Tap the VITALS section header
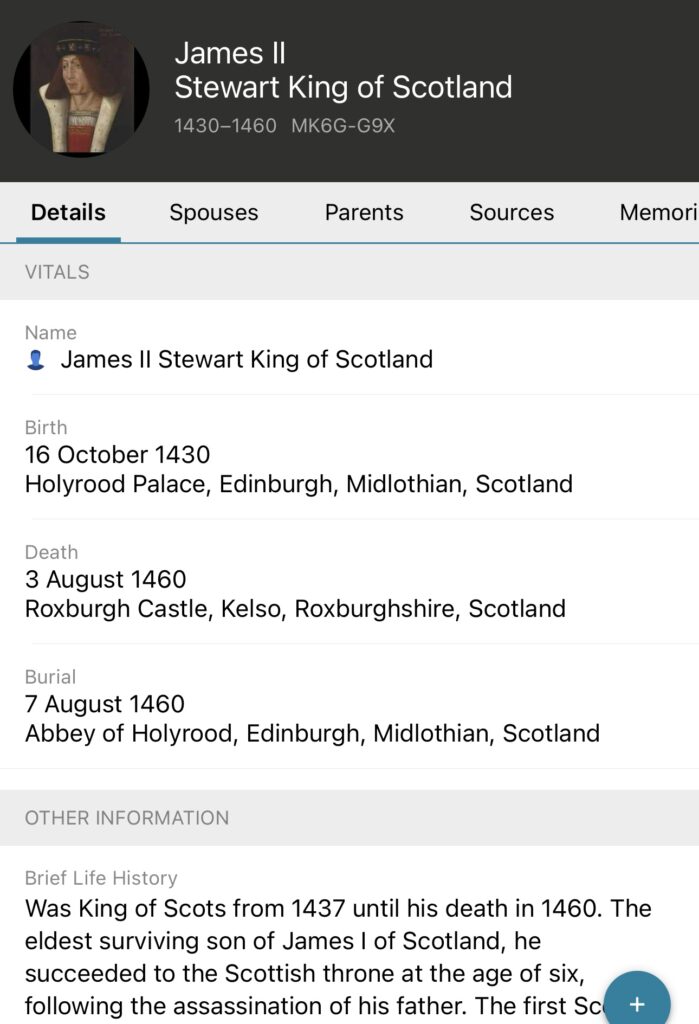 (57, 272)
